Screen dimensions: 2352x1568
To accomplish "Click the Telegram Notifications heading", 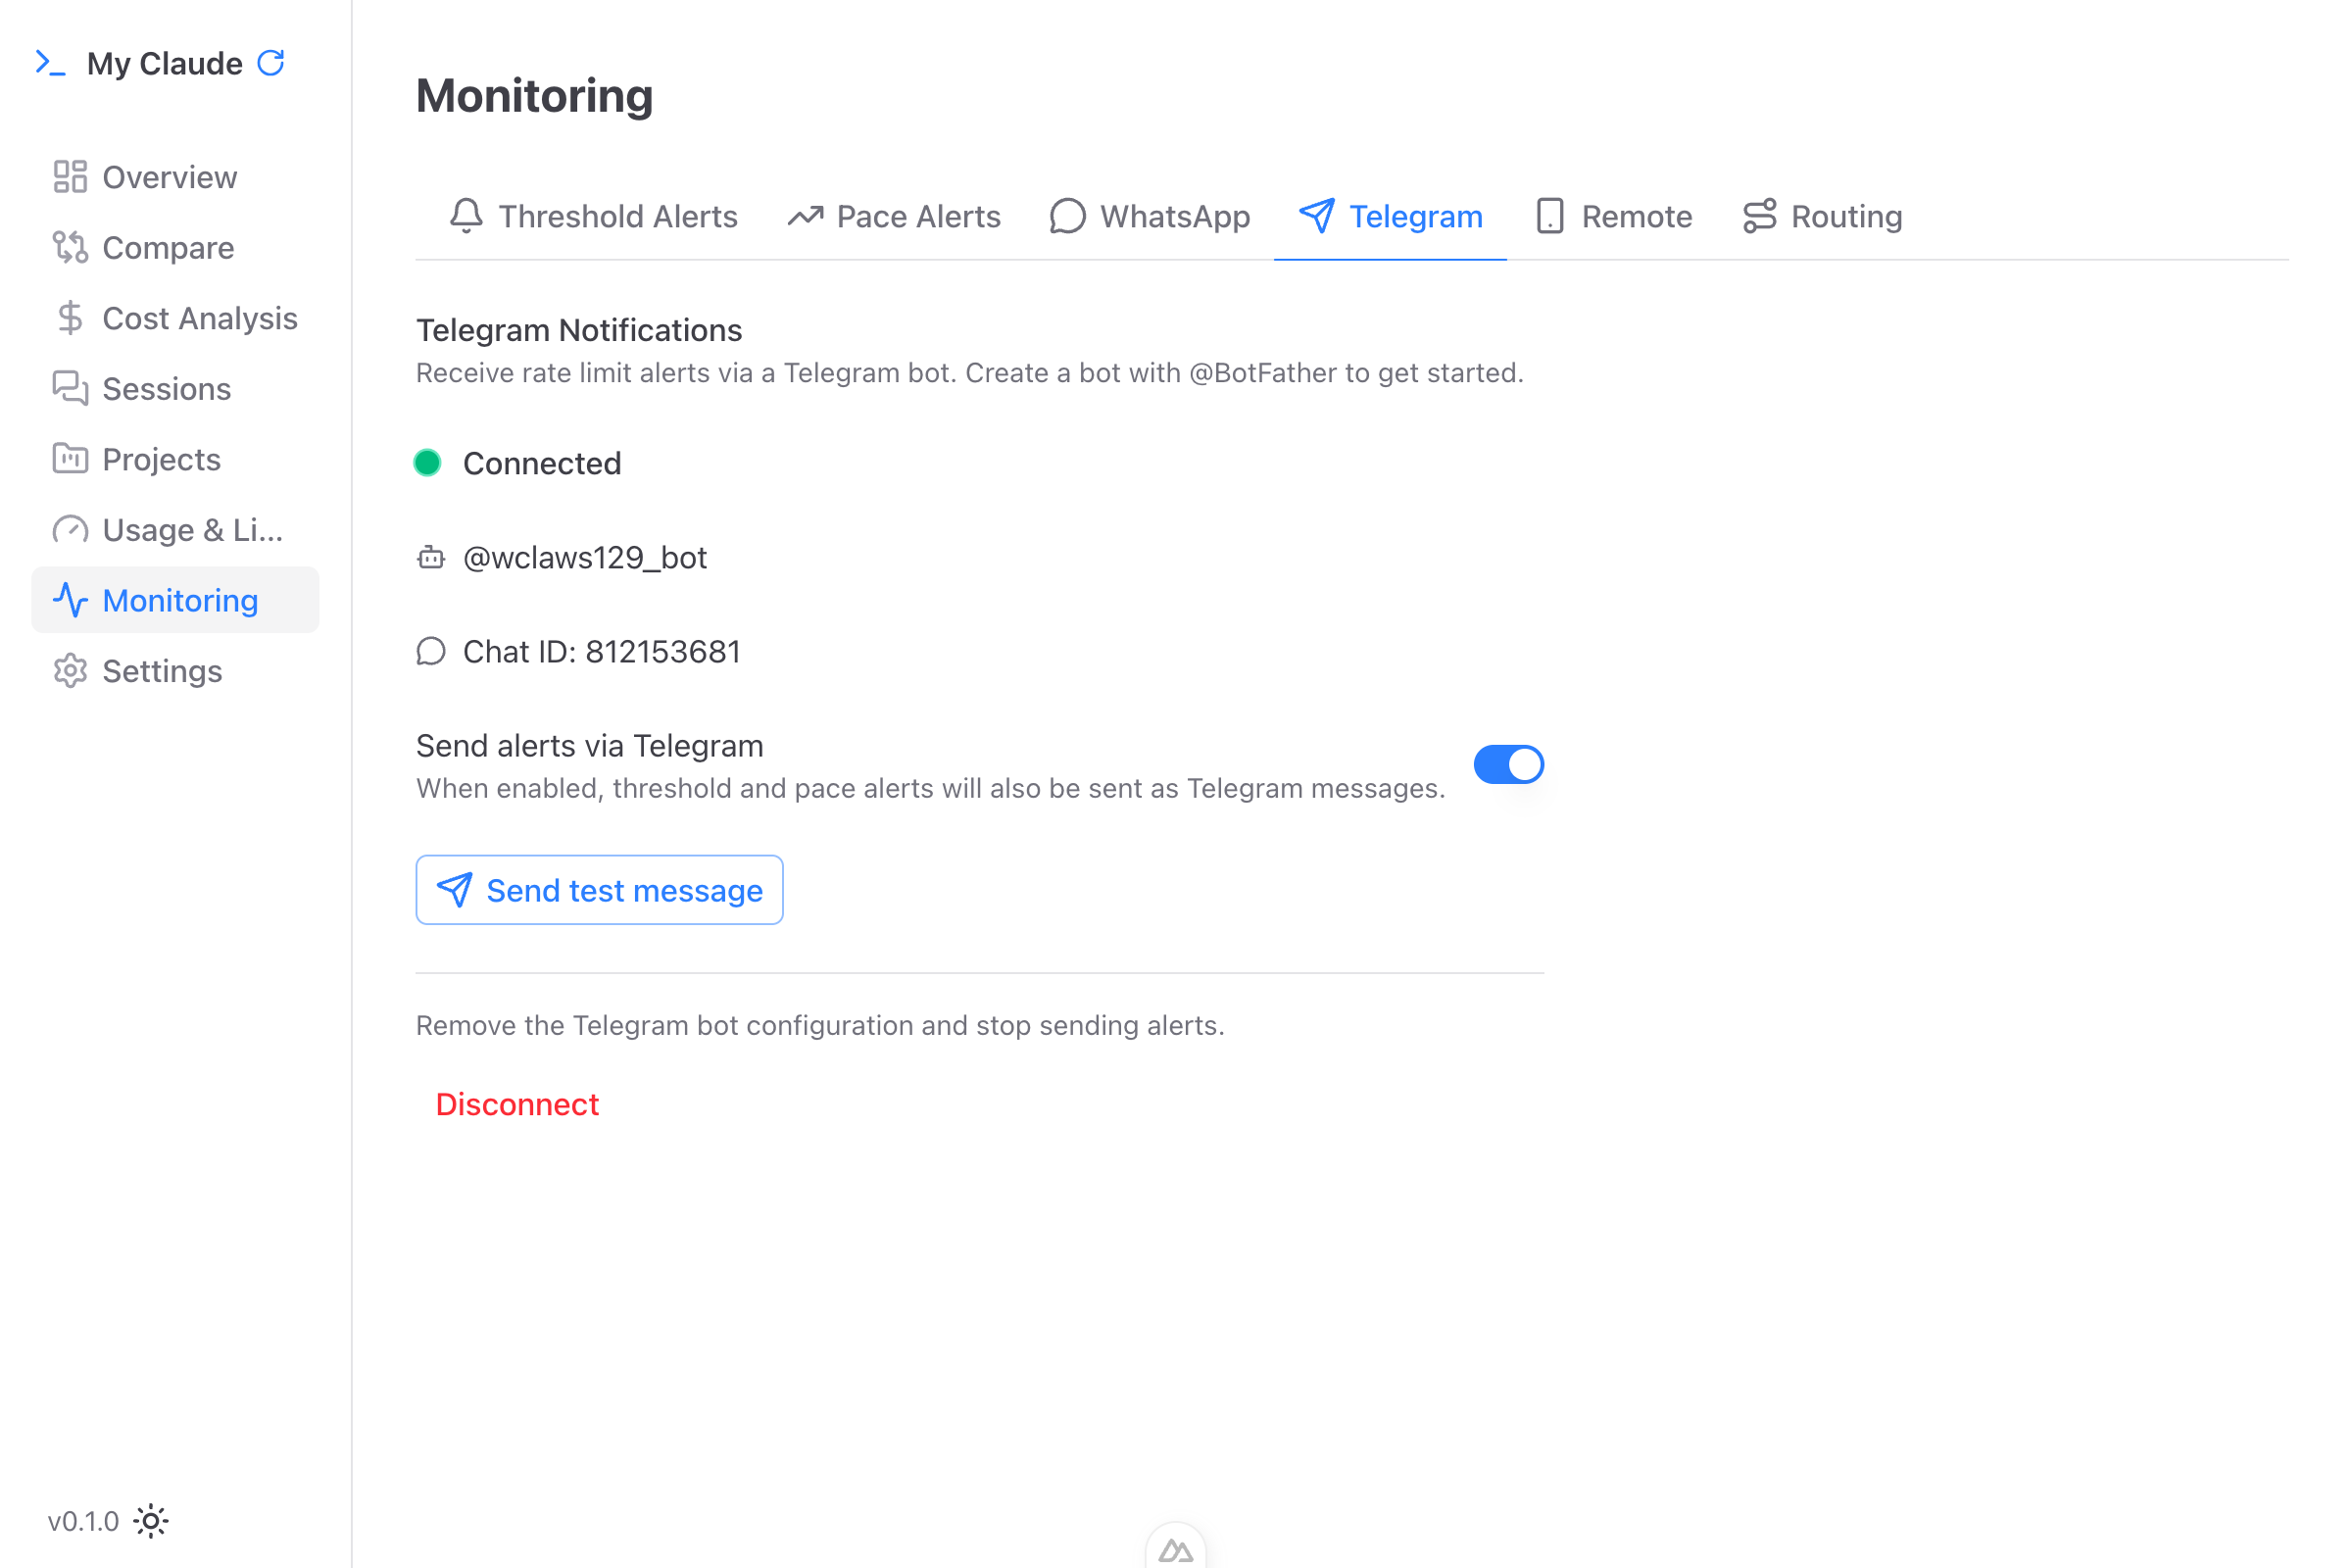I will click(579, 330).
